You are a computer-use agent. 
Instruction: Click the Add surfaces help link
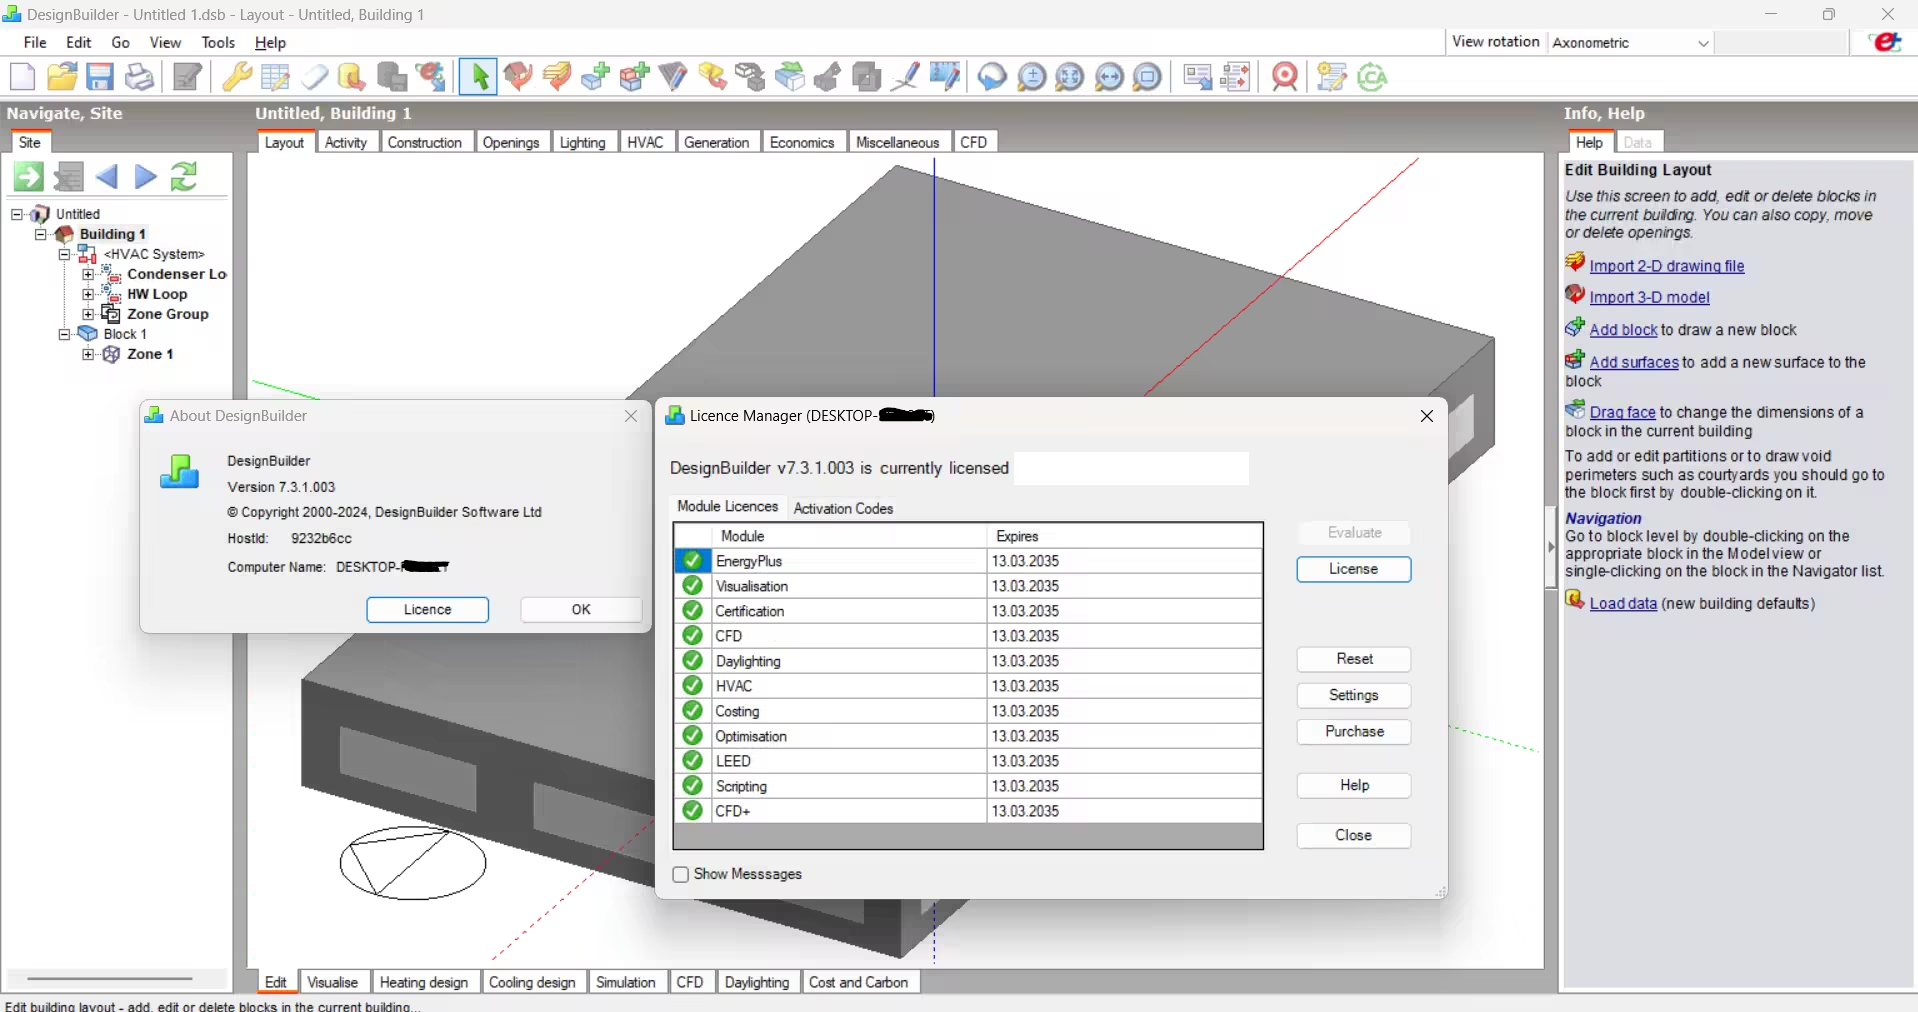tap(1634, 362)
